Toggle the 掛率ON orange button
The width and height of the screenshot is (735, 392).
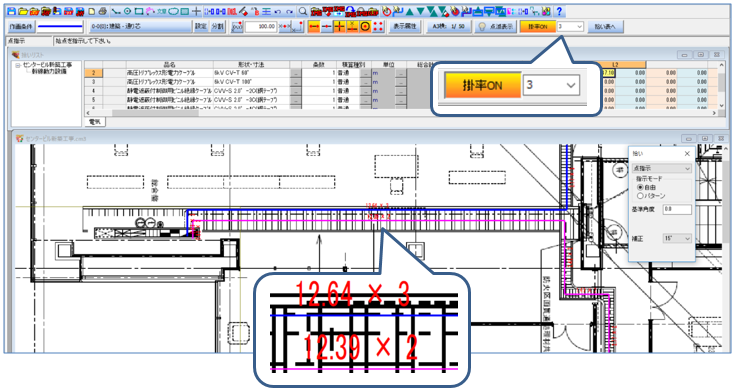click(538, 27)
